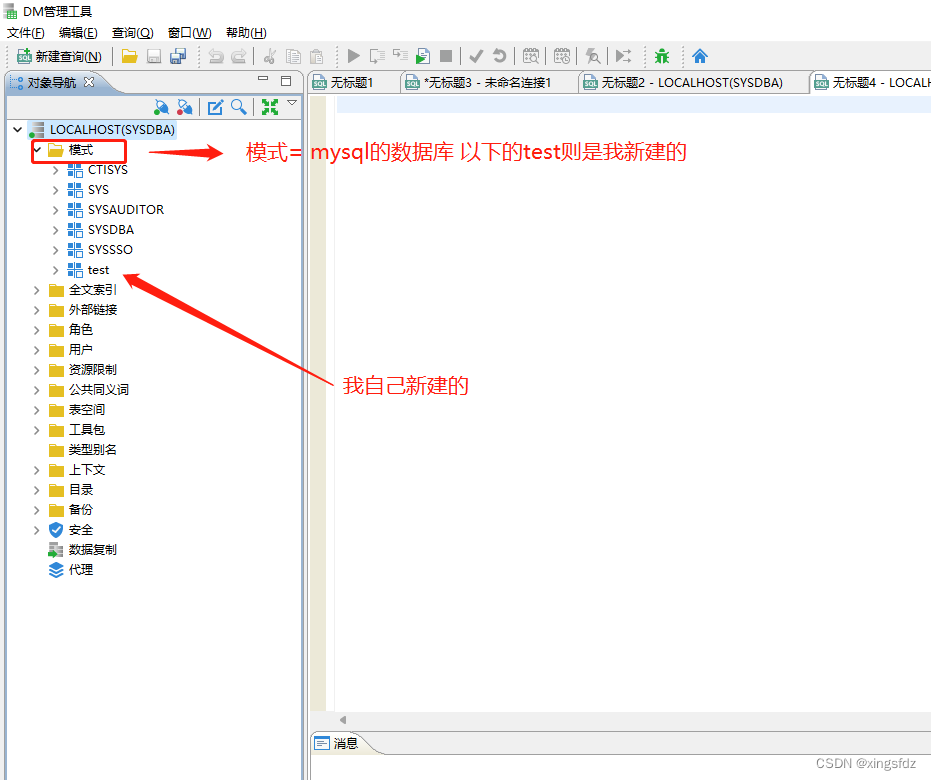Image resolution: width=931 pixels, height=780 pixels.
Task: Click the green collapse-all arrows icon
Action: coord(270,107)
